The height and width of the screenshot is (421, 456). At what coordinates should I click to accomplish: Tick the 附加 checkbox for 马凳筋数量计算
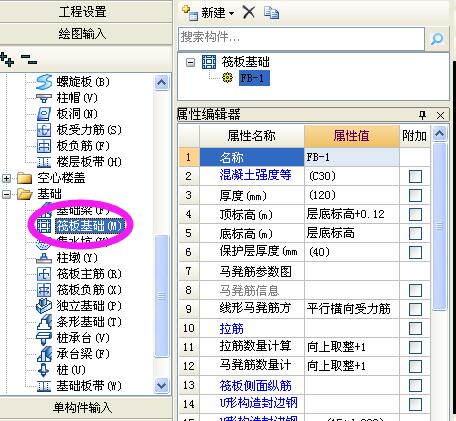[415, 366]
